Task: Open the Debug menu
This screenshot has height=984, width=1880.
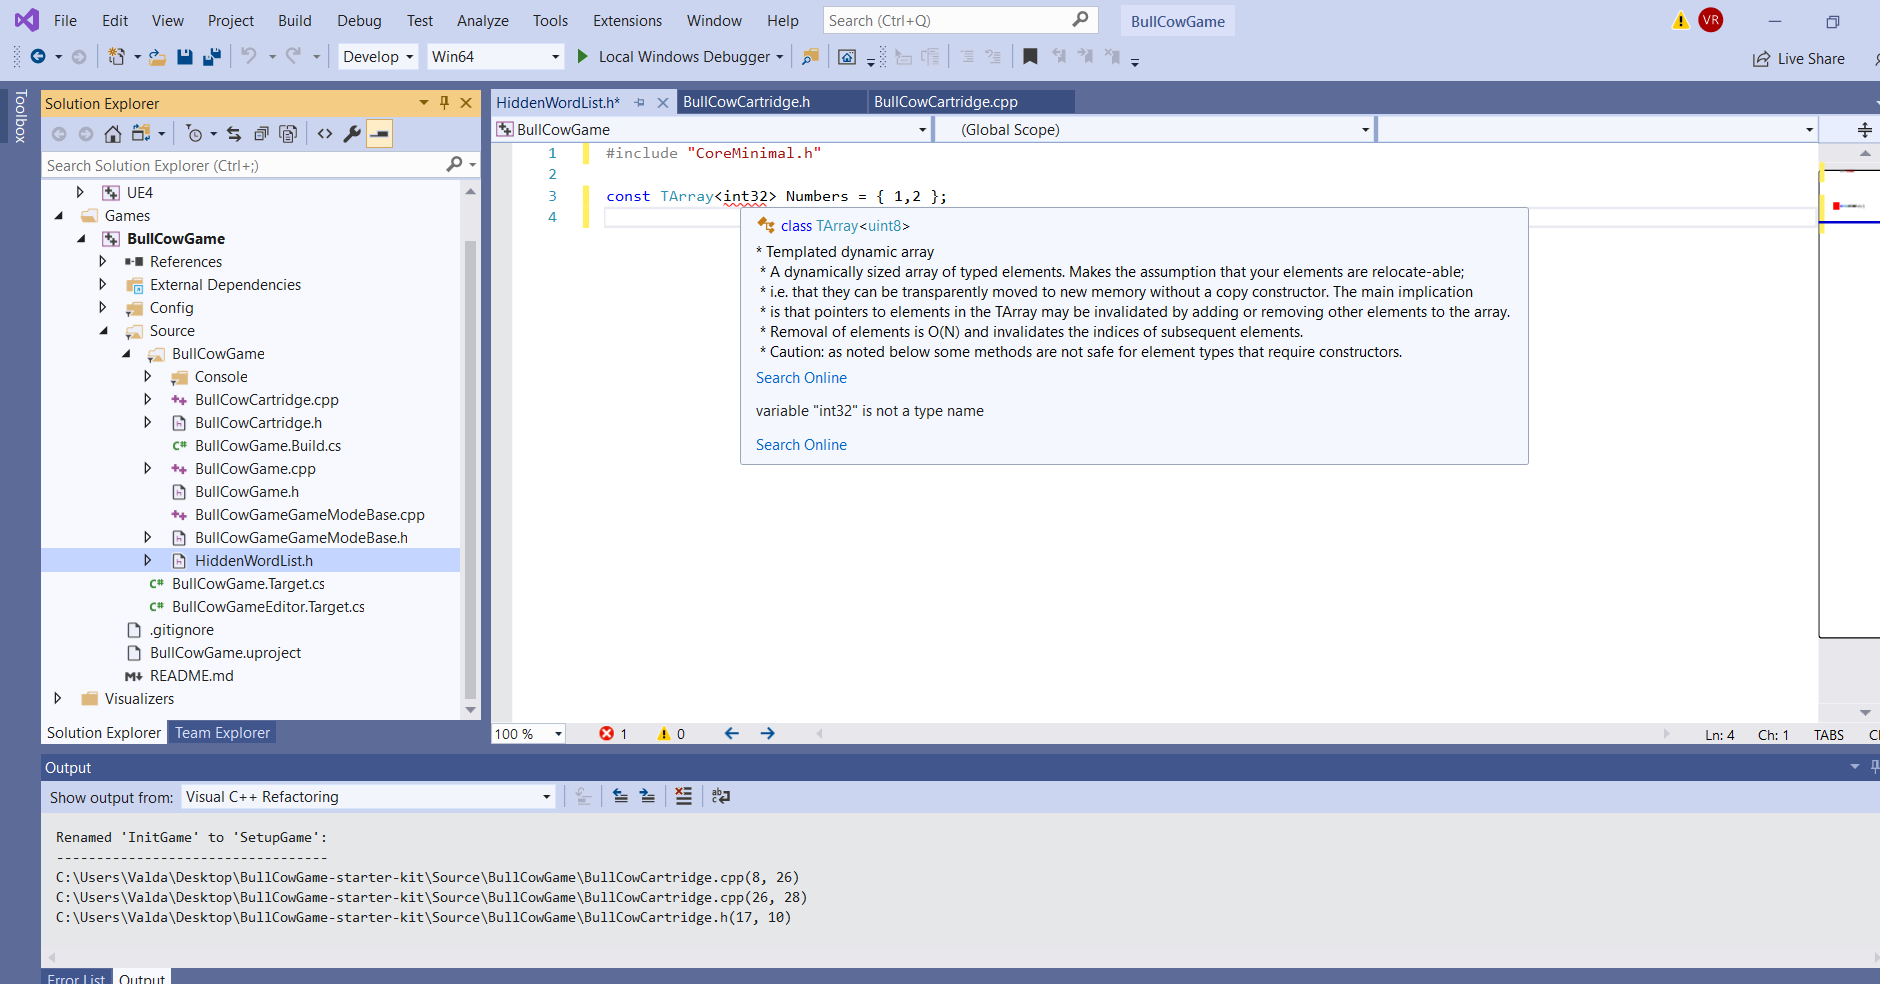Action: click(359, 21)
